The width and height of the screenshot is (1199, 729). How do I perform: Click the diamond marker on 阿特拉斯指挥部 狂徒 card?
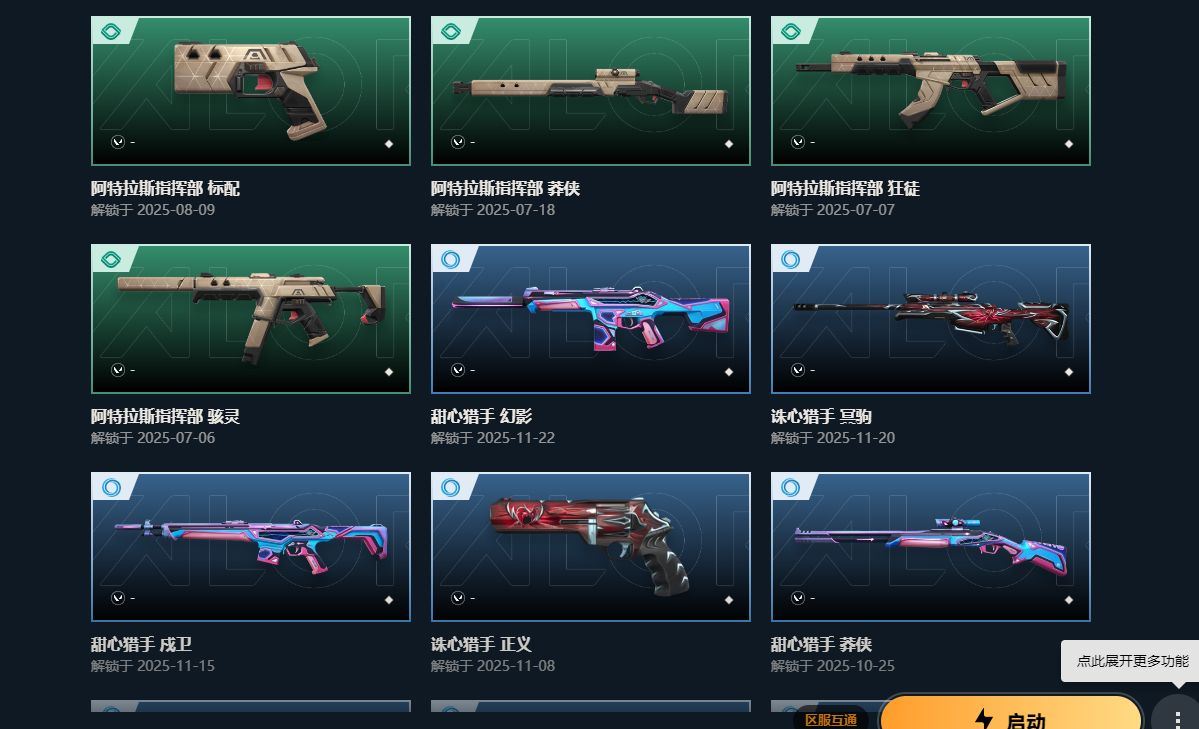(1068, 144)
